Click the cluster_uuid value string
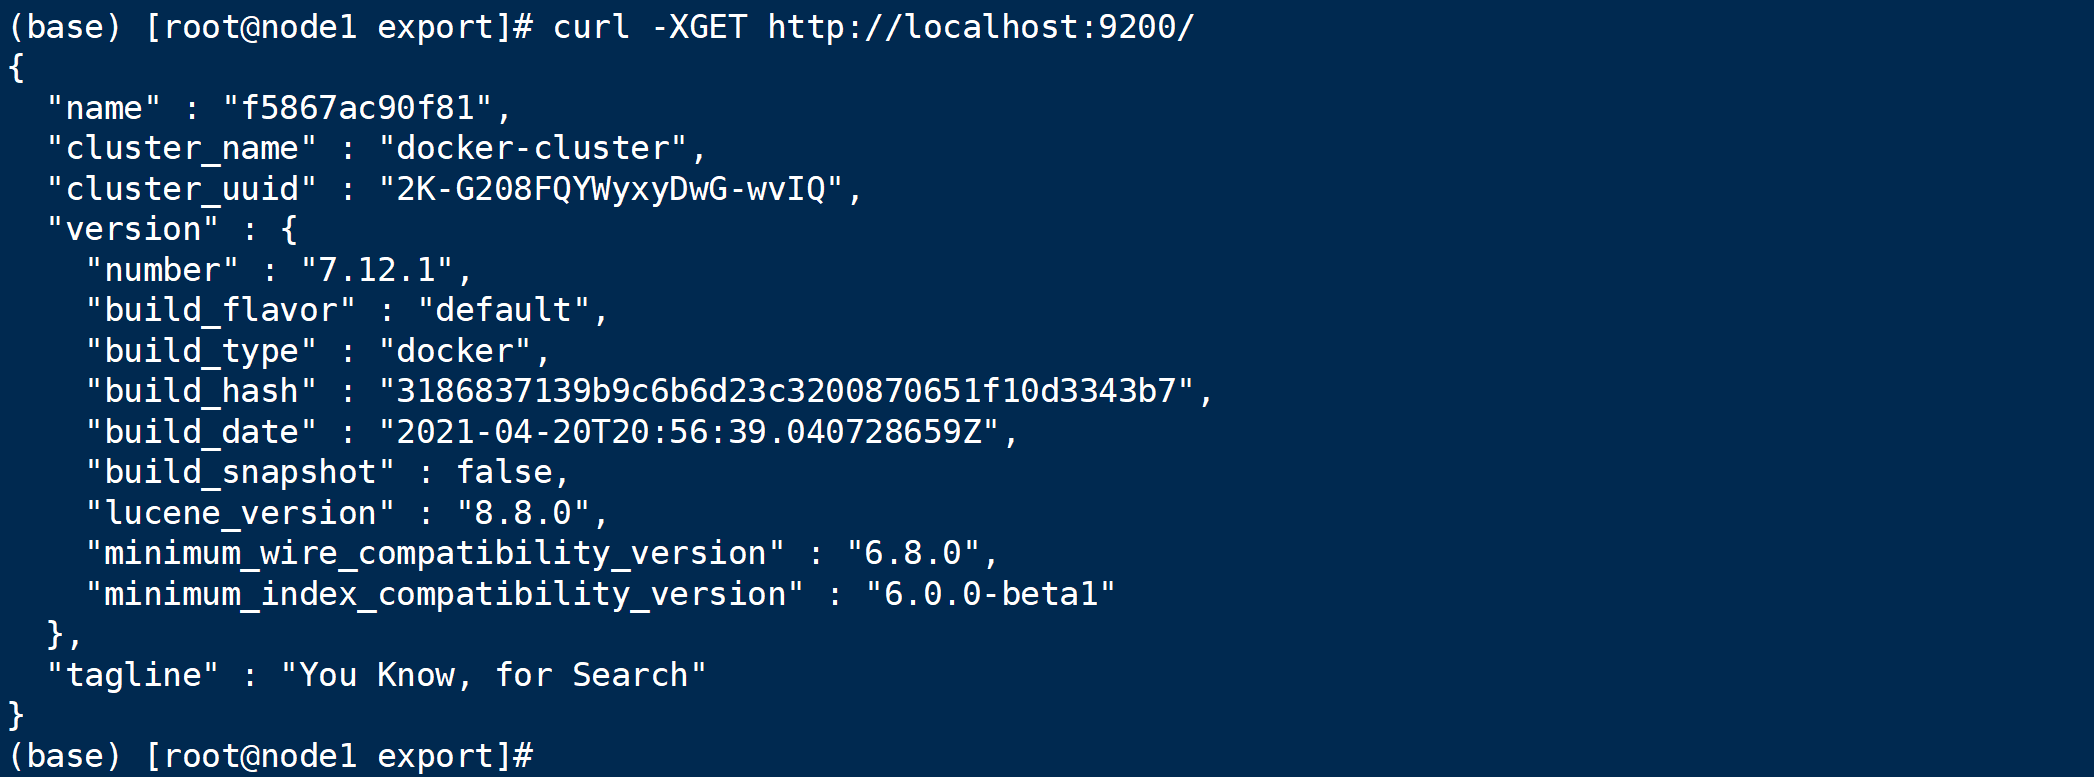The height and width of the screenshot is (777, 2094). [611, 189]
